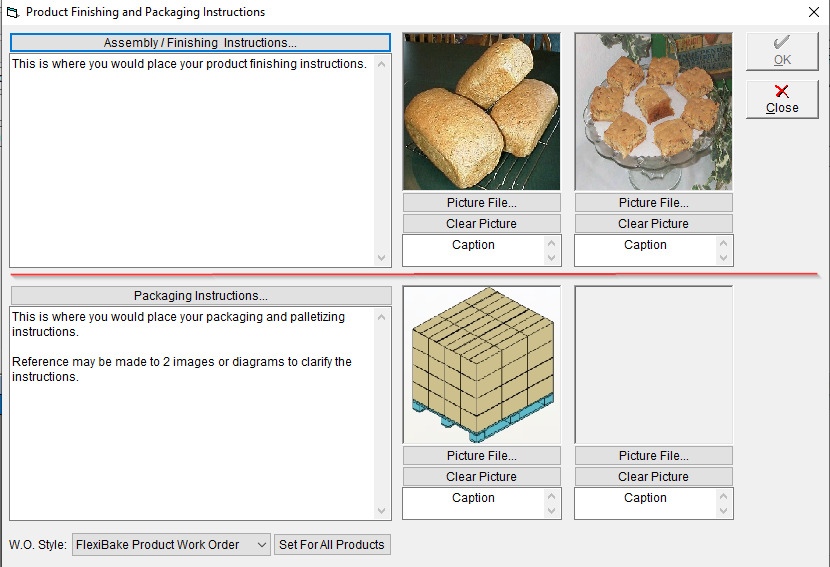Screen dimensions: 830x567
Task: Click the Close button with red X
Action: pyautogui.click(x=782, y=100)
